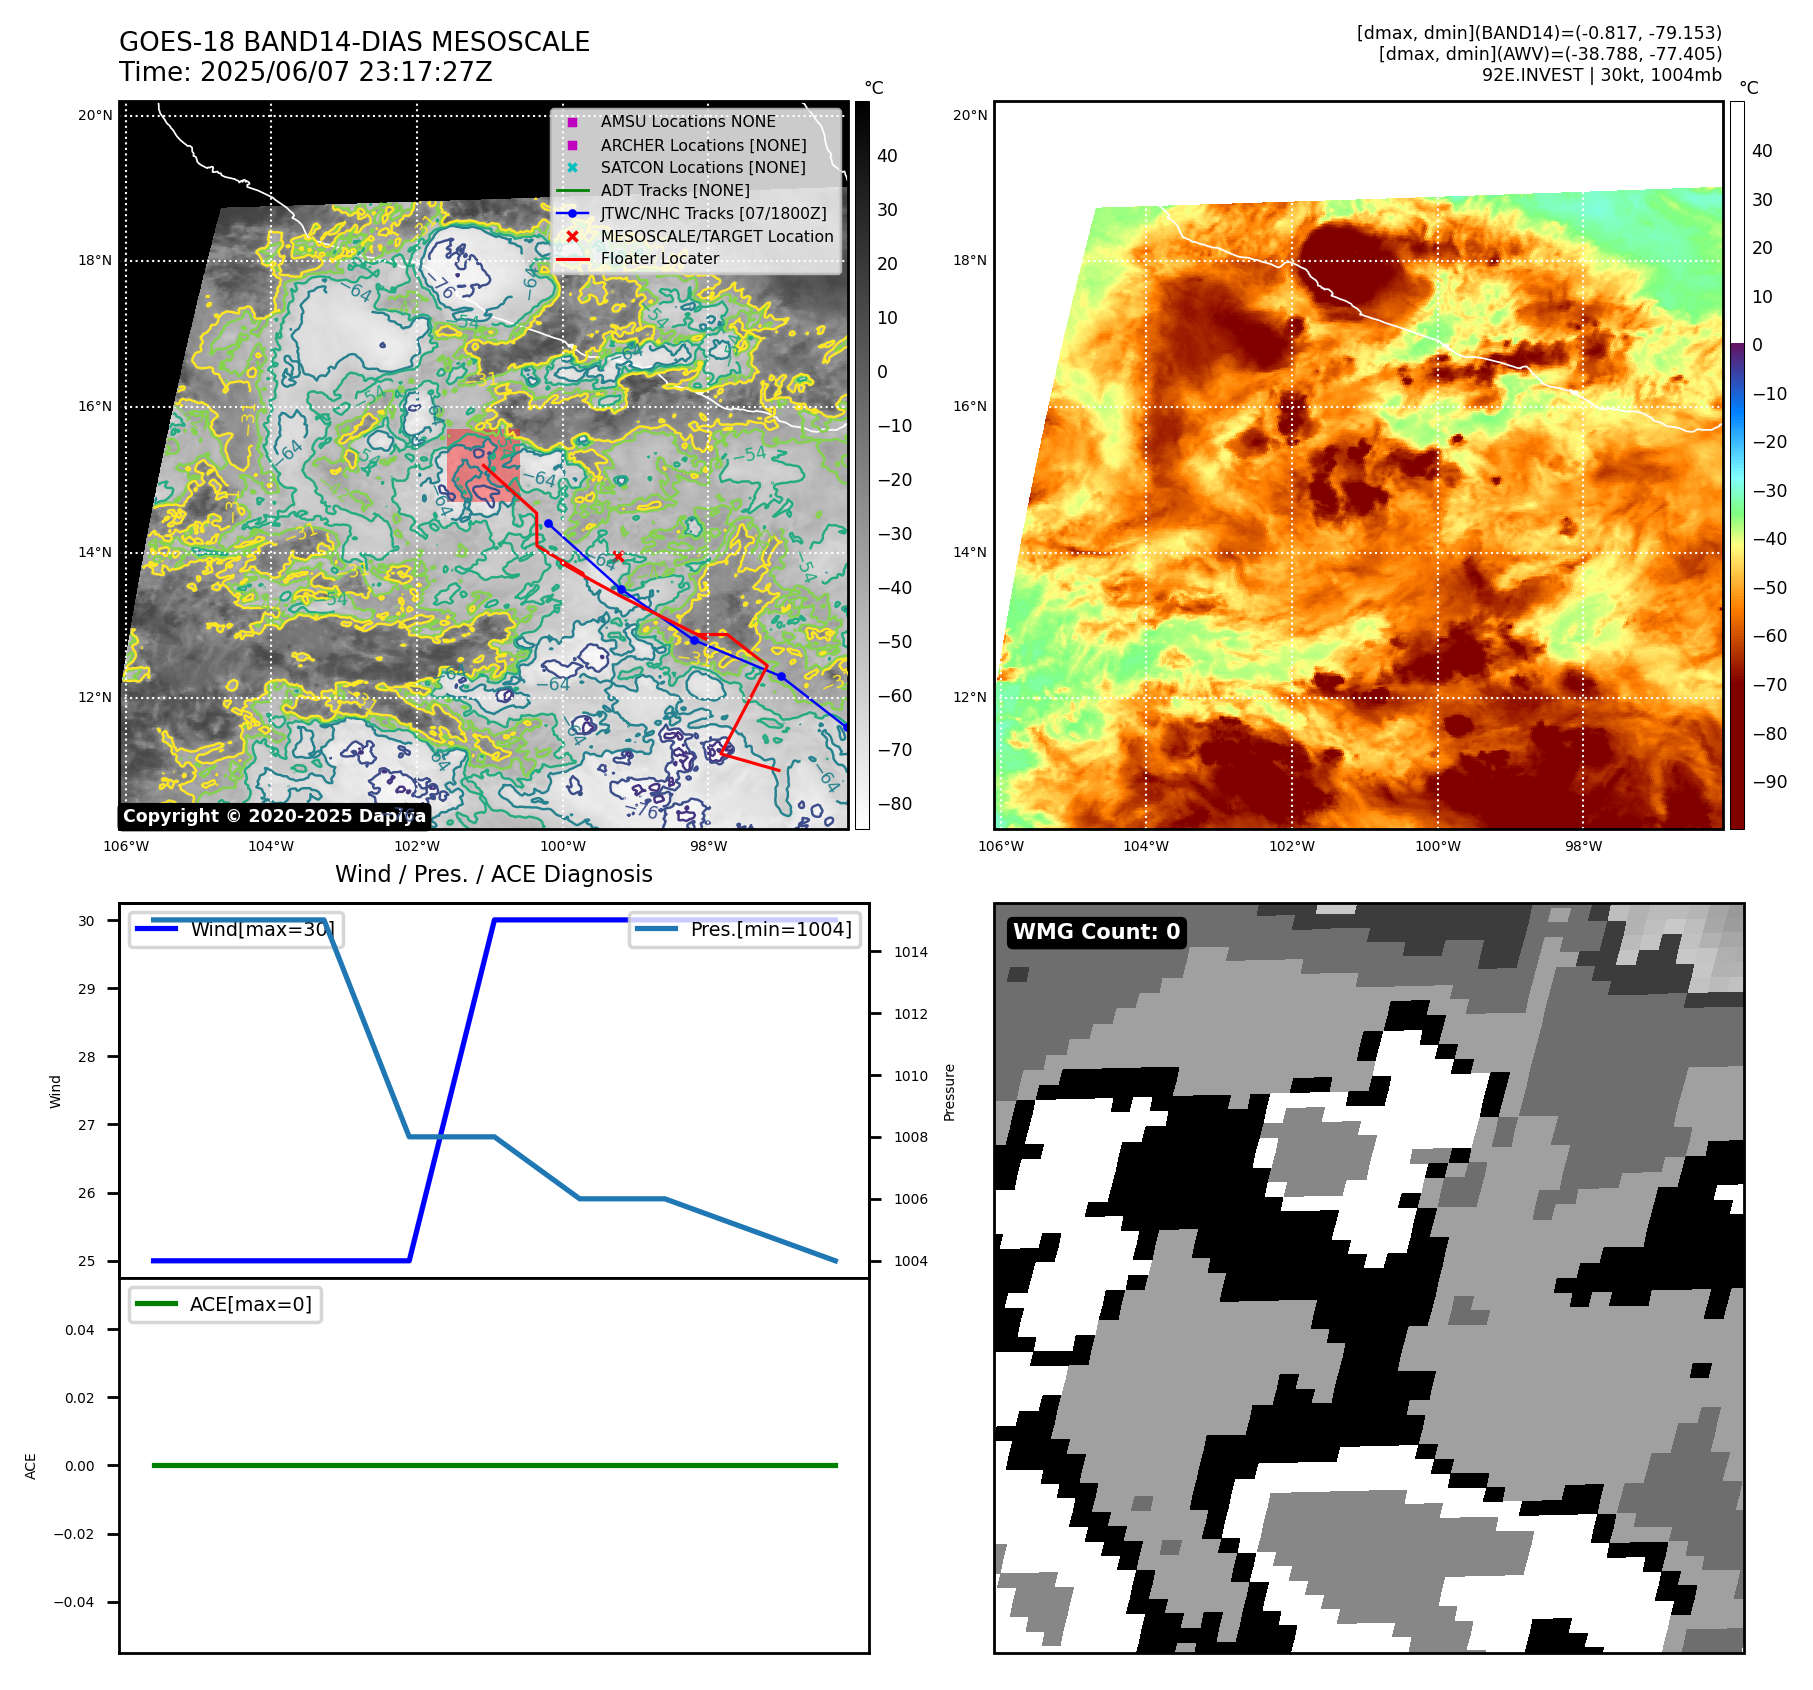Click the green line sample for ADT Tracks
The image size is (1813, 1690).
[x=572, y=191]
